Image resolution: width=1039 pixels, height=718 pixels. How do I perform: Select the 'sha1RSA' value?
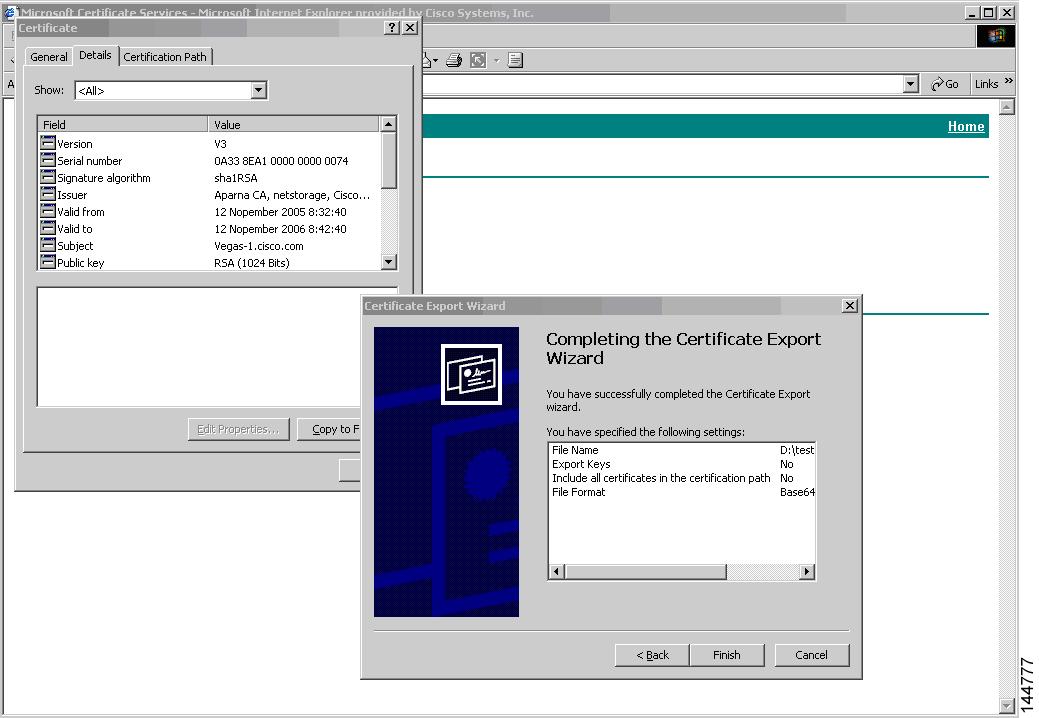[236, 178]
